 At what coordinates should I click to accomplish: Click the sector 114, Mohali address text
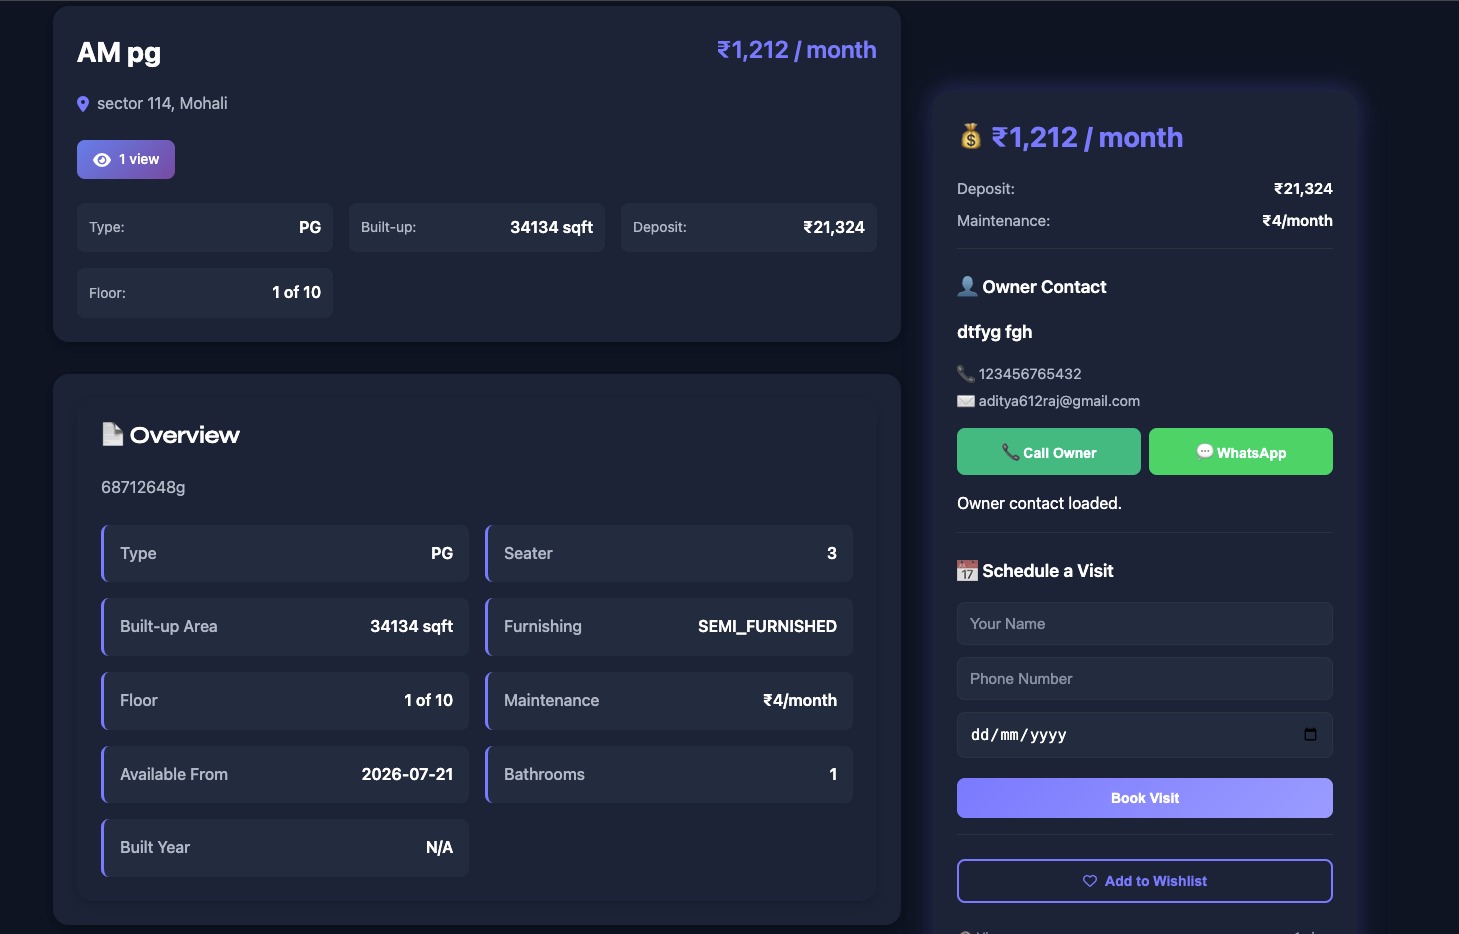pyautogui.click(x=162, y=104)
